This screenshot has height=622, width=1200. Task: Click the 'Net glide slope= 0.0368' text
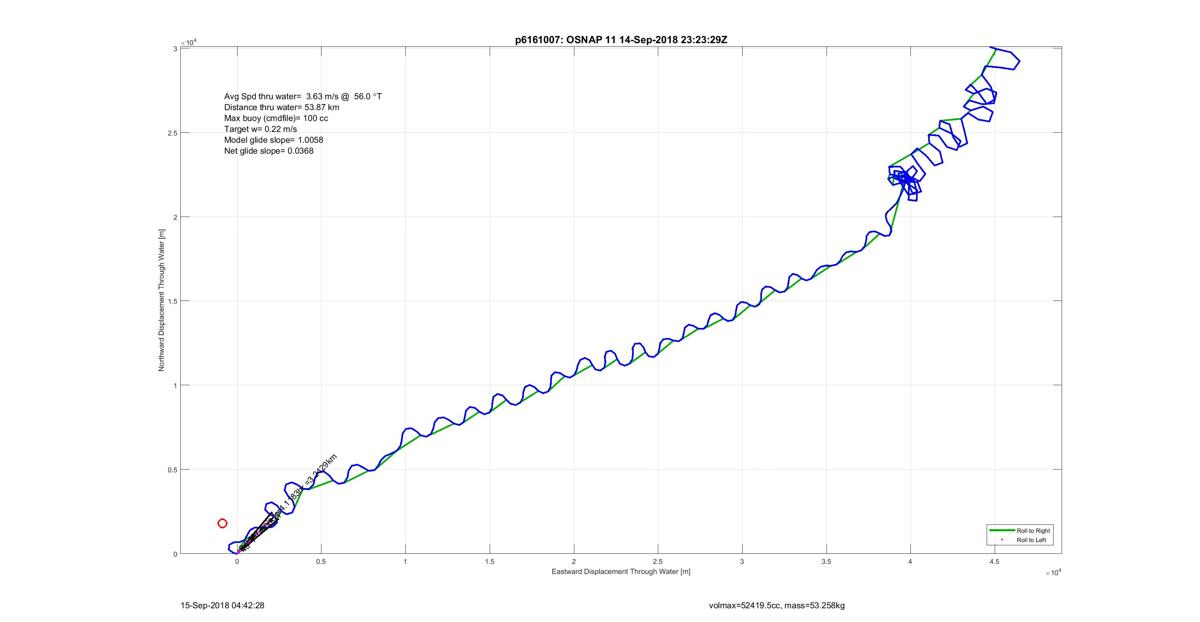pos(269,151)
